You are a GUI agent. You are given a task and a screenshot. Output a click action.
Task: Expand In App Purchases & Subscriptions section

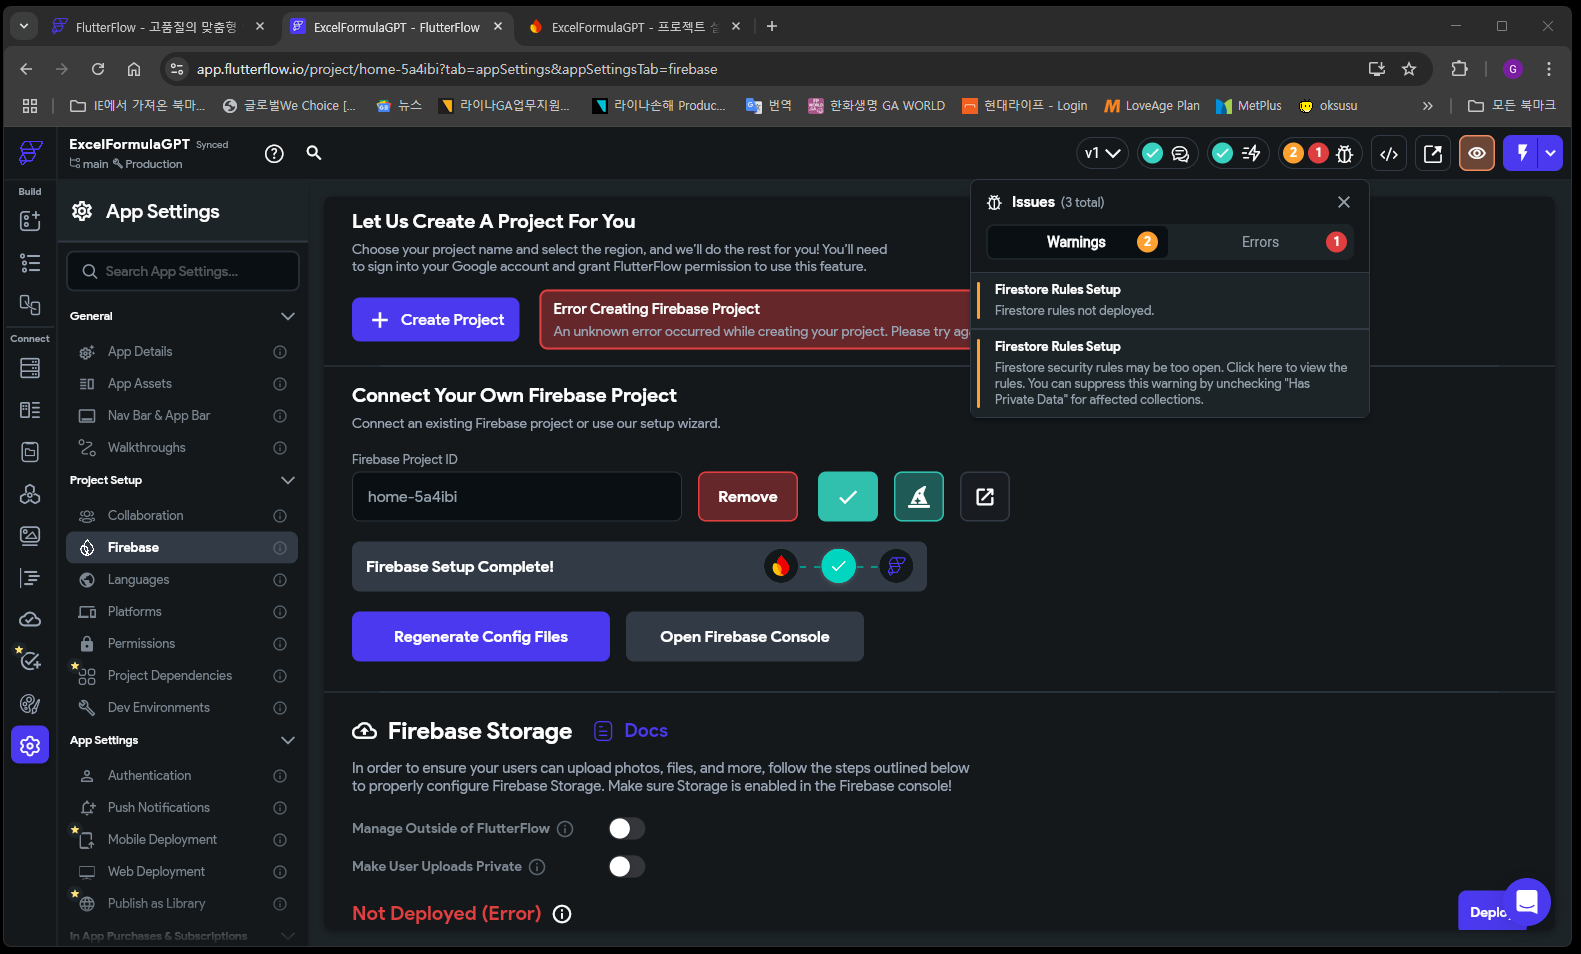[x=288, y=937]
